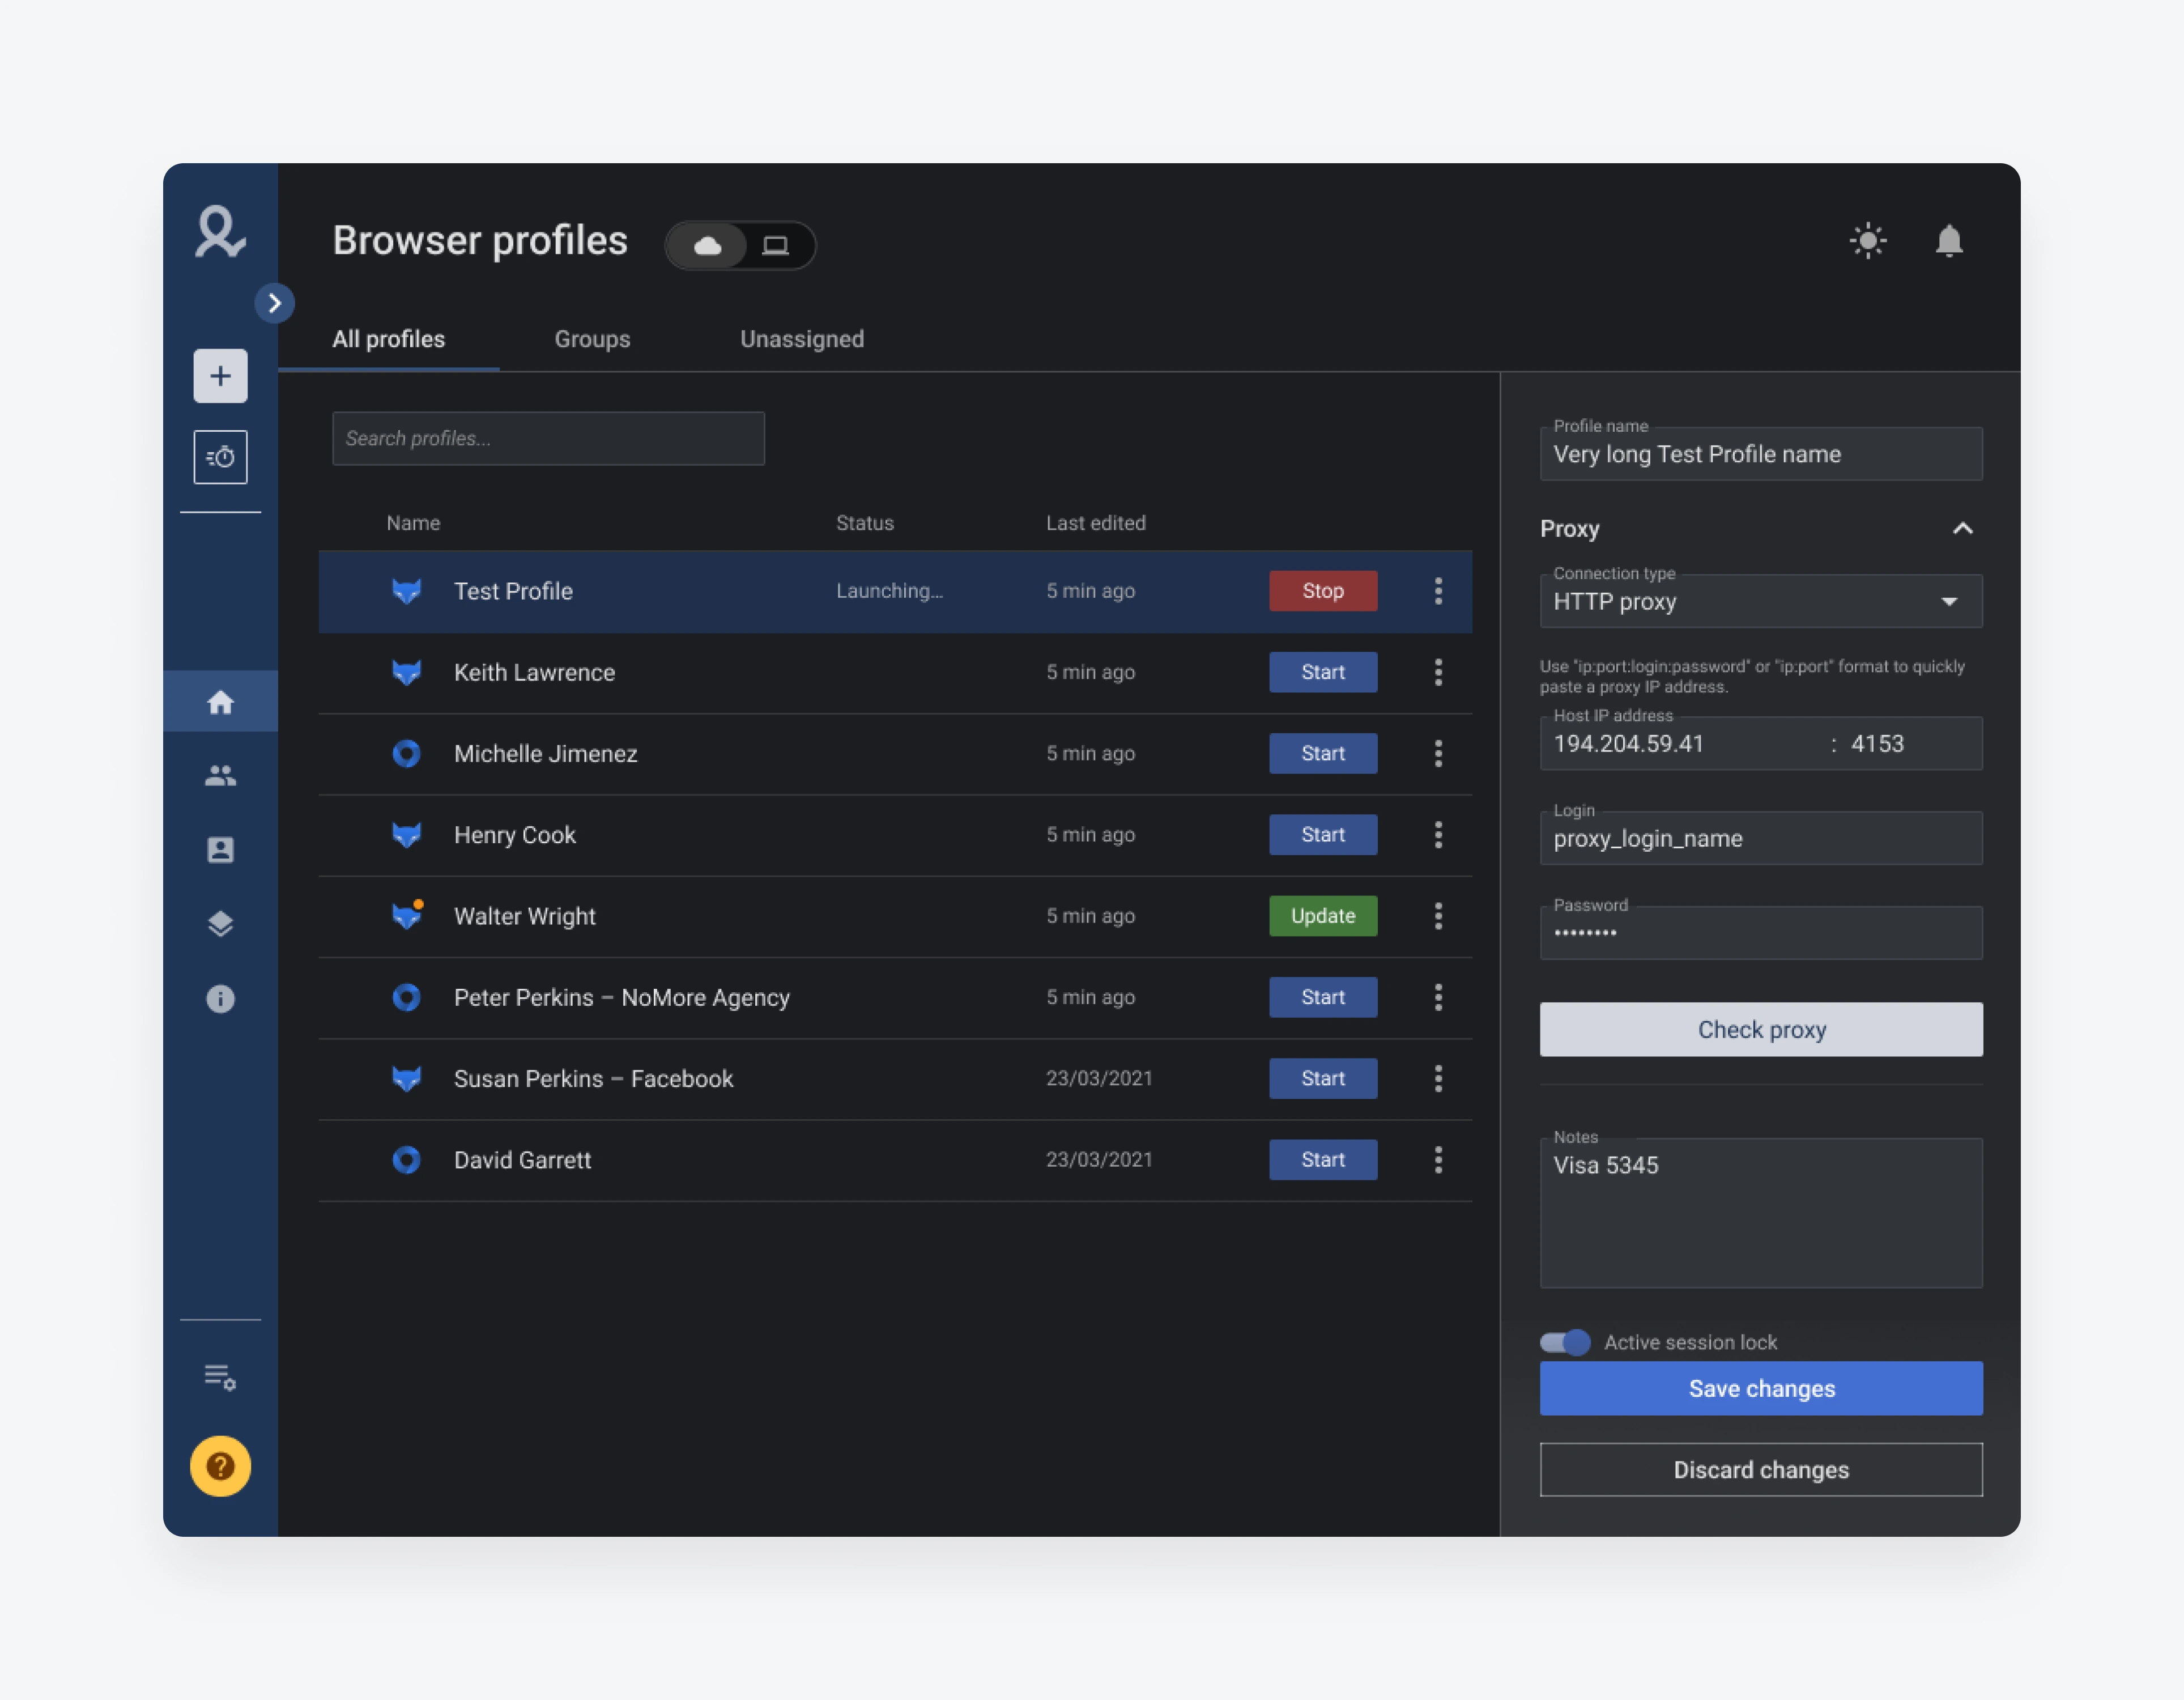Click Save changes
The image size is (2184, 1700).
(x=1761, y=1388)
